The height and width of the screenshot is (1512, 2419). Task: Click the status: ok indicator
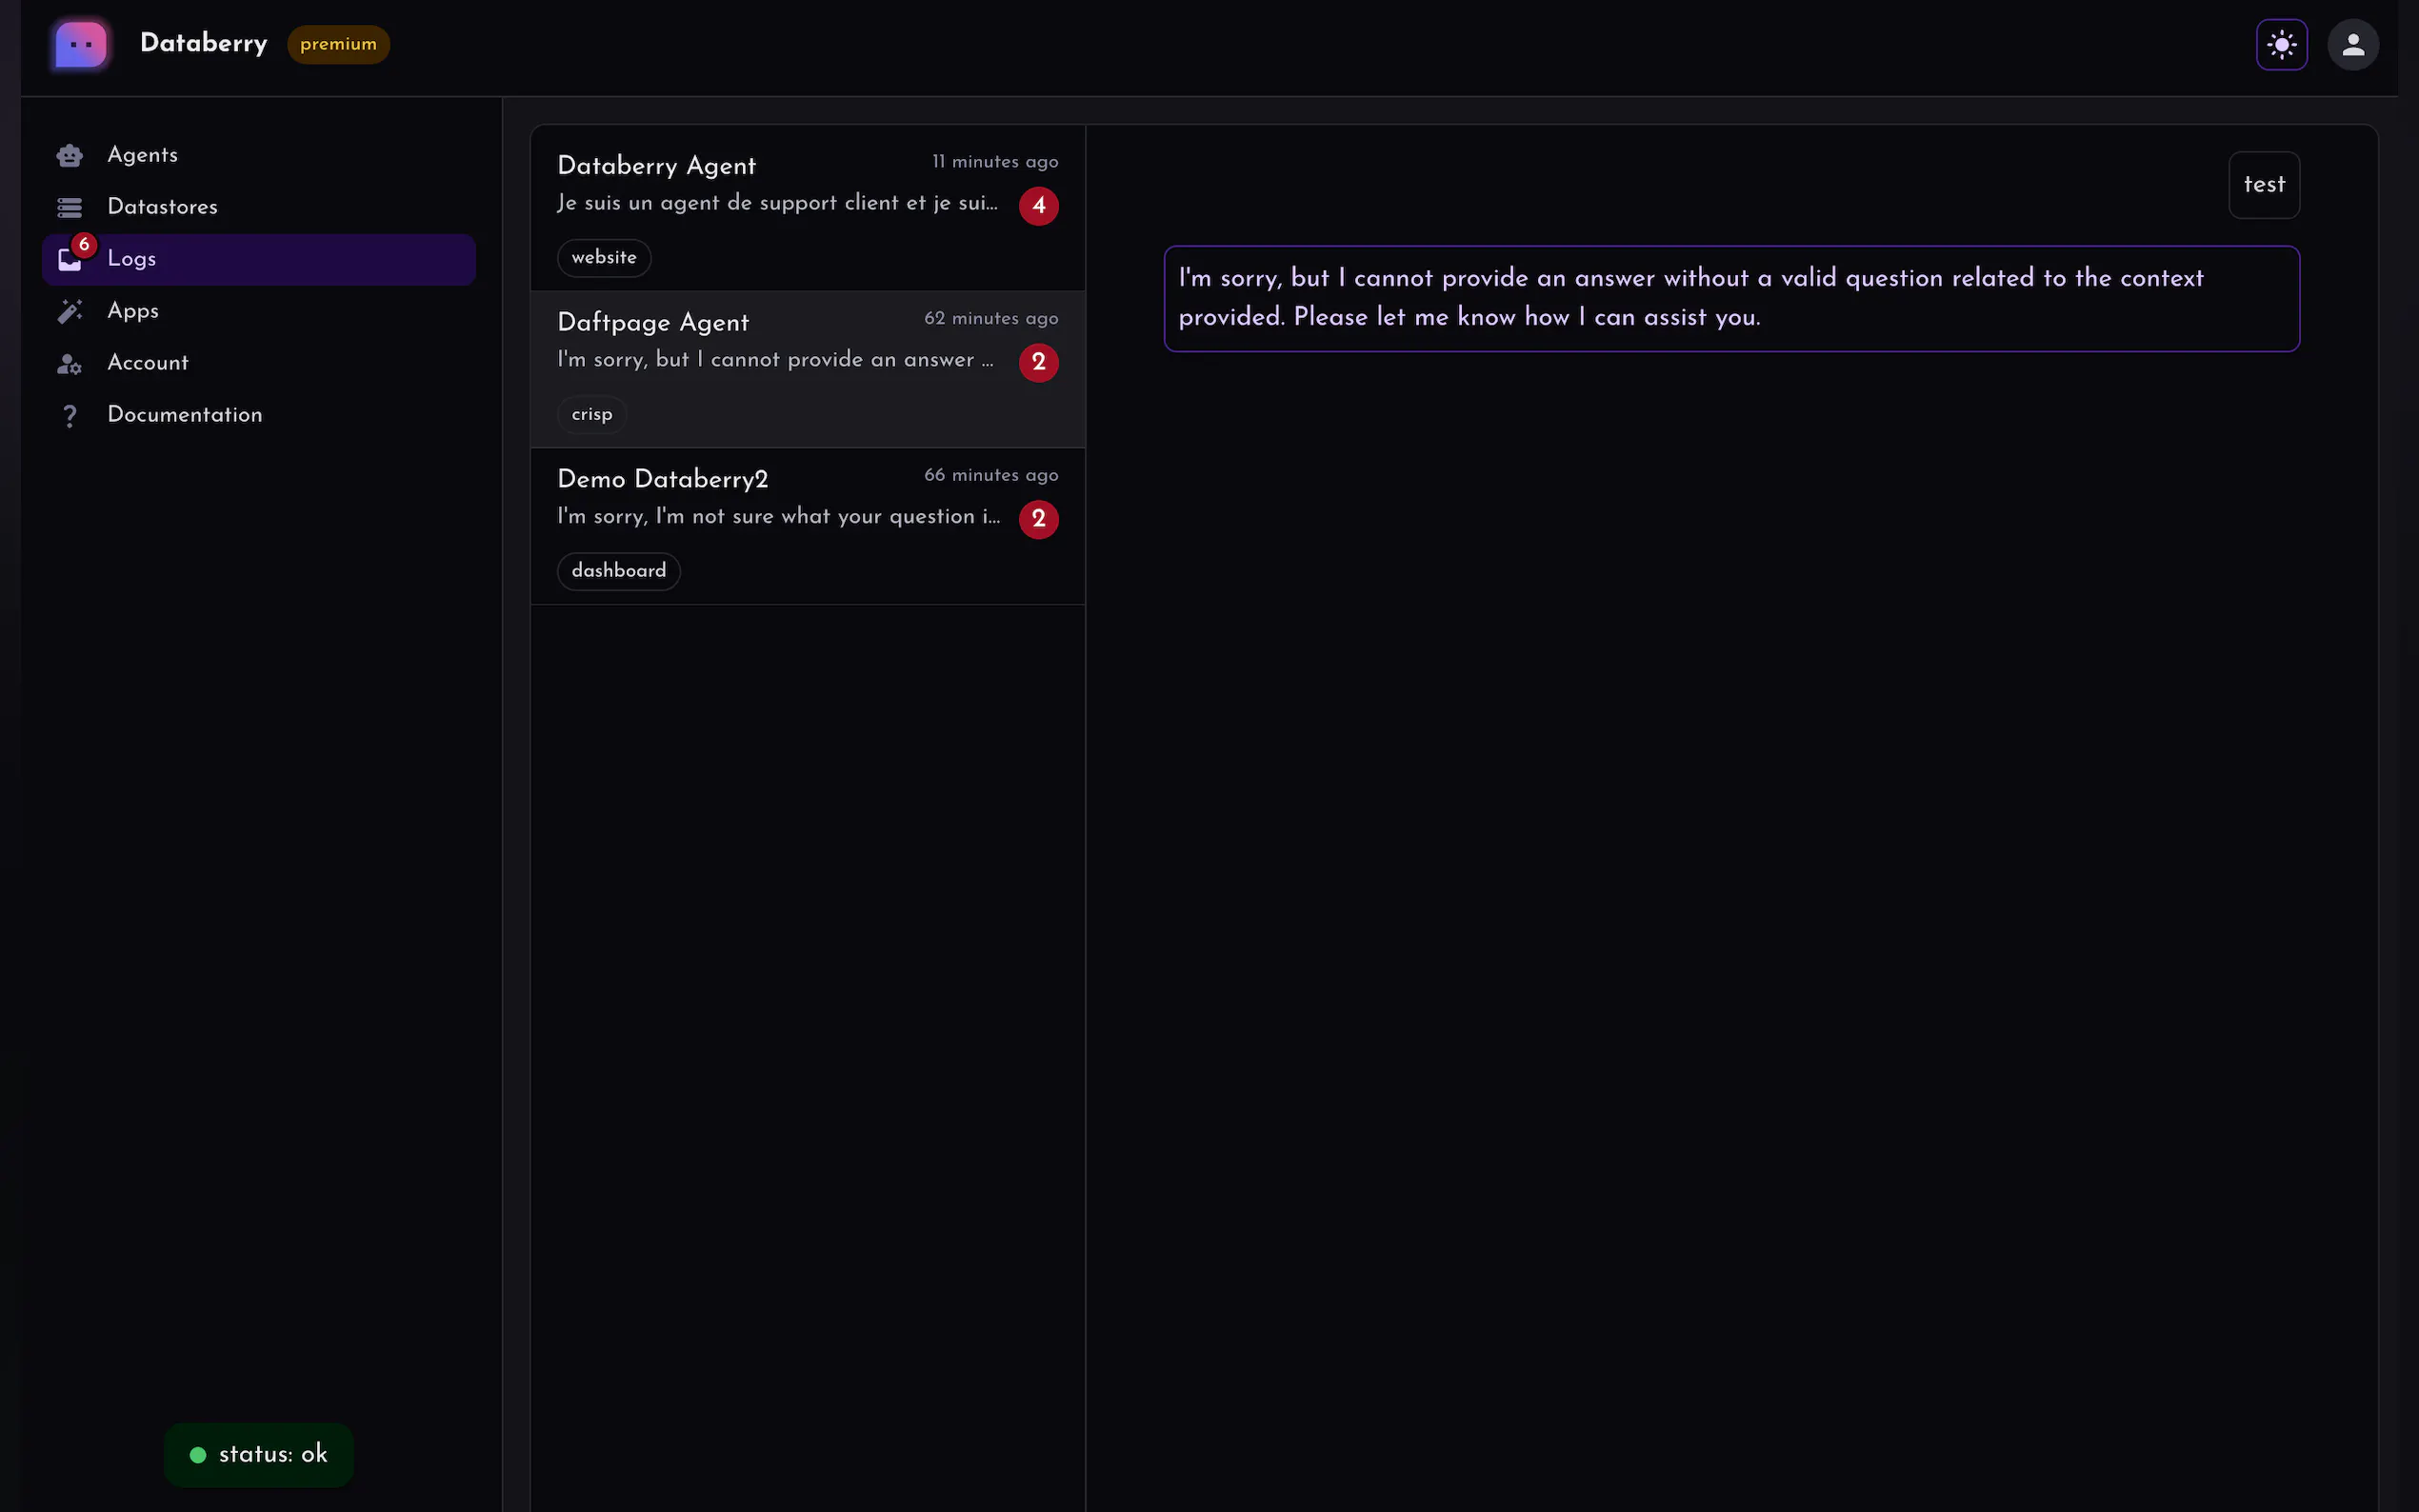point(259,1454)
